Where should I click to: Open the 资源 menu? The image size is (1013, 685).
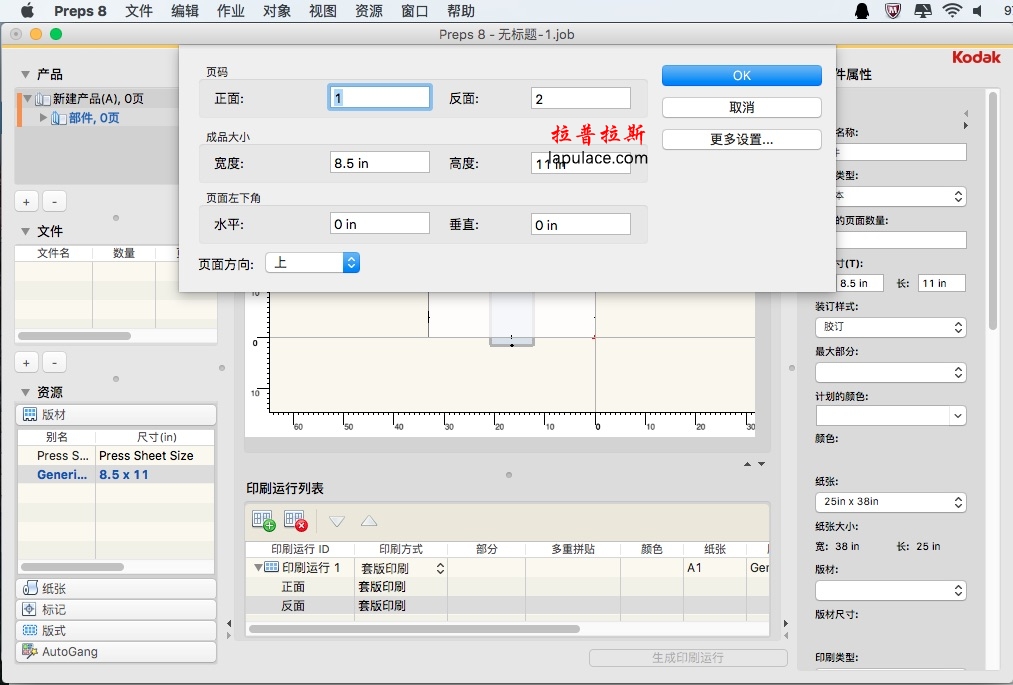[x=369, y=11]
